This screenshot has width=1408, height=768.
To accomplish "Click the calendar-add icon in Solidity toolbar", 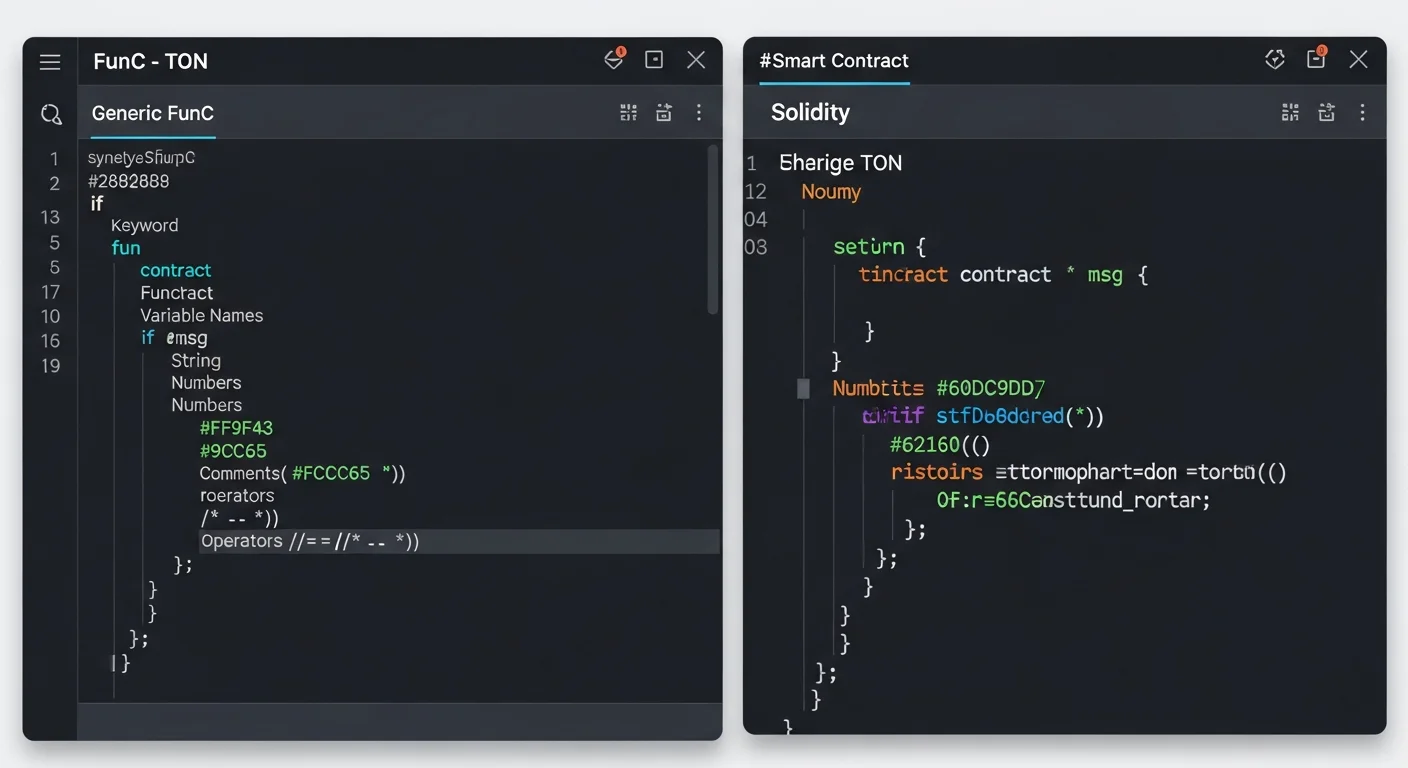I will tap(1326, 113).
